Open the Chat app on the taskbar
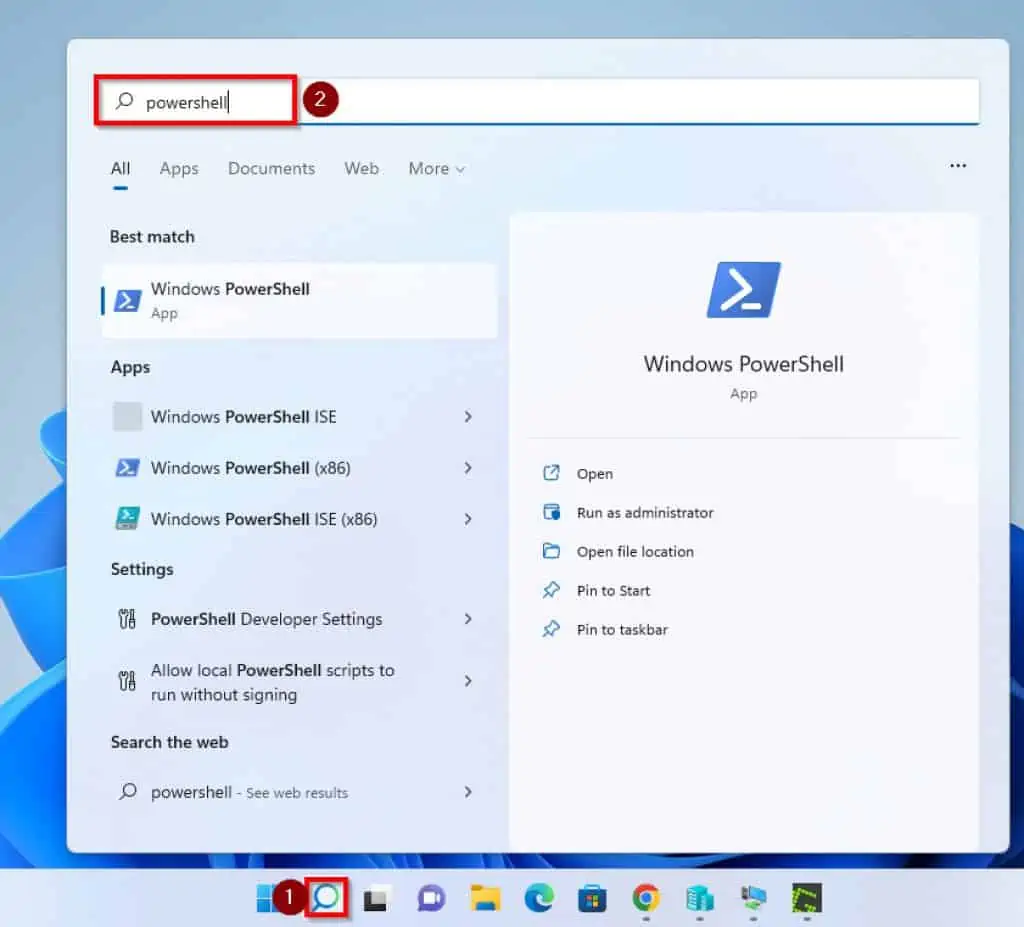 click(430, 897)
